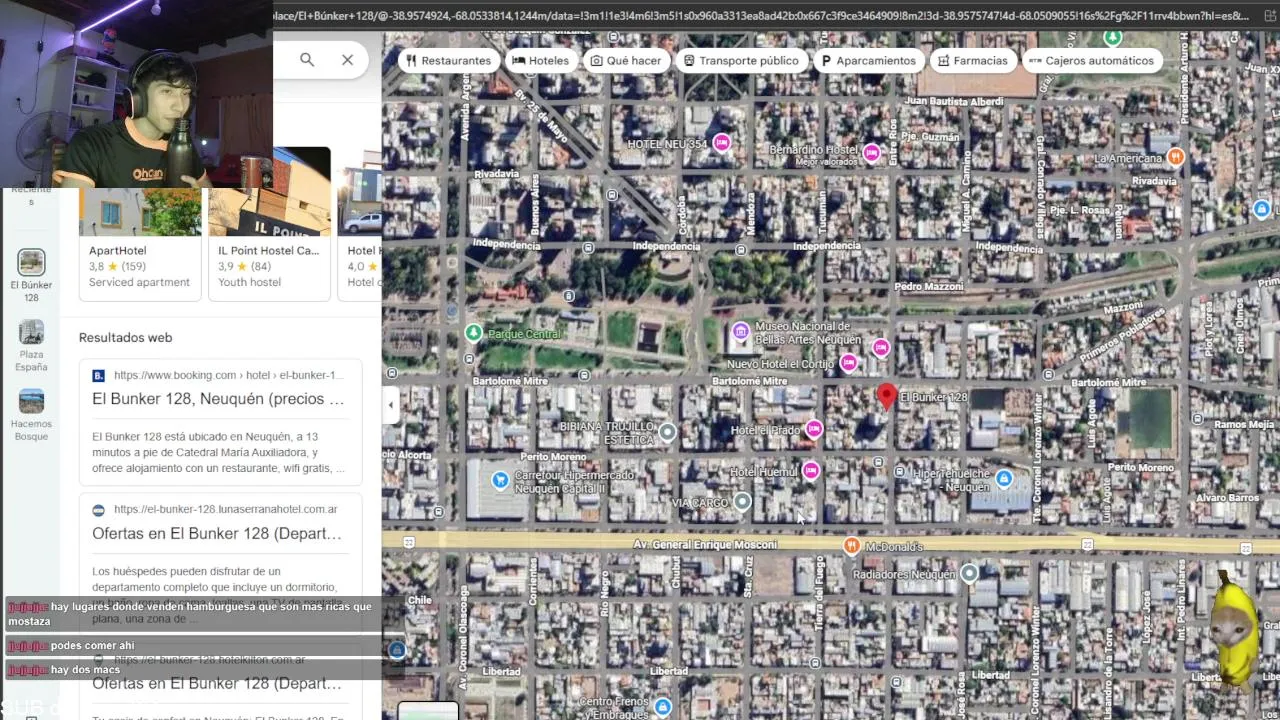Viewport: 1280px width, 720px height.
Task: Click Bernardino Hostel marker icon
Action: (871, 153)
